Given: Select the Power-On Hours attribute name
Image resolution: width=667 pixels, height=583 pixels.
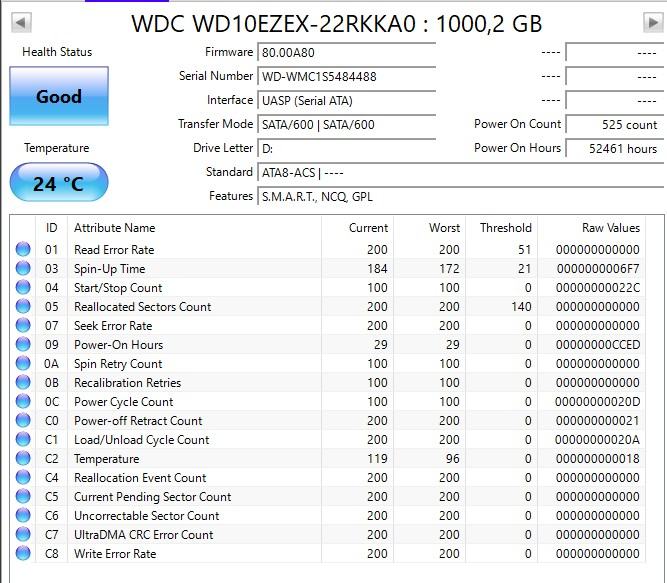Looking at the screenshot, I should 118,345.
